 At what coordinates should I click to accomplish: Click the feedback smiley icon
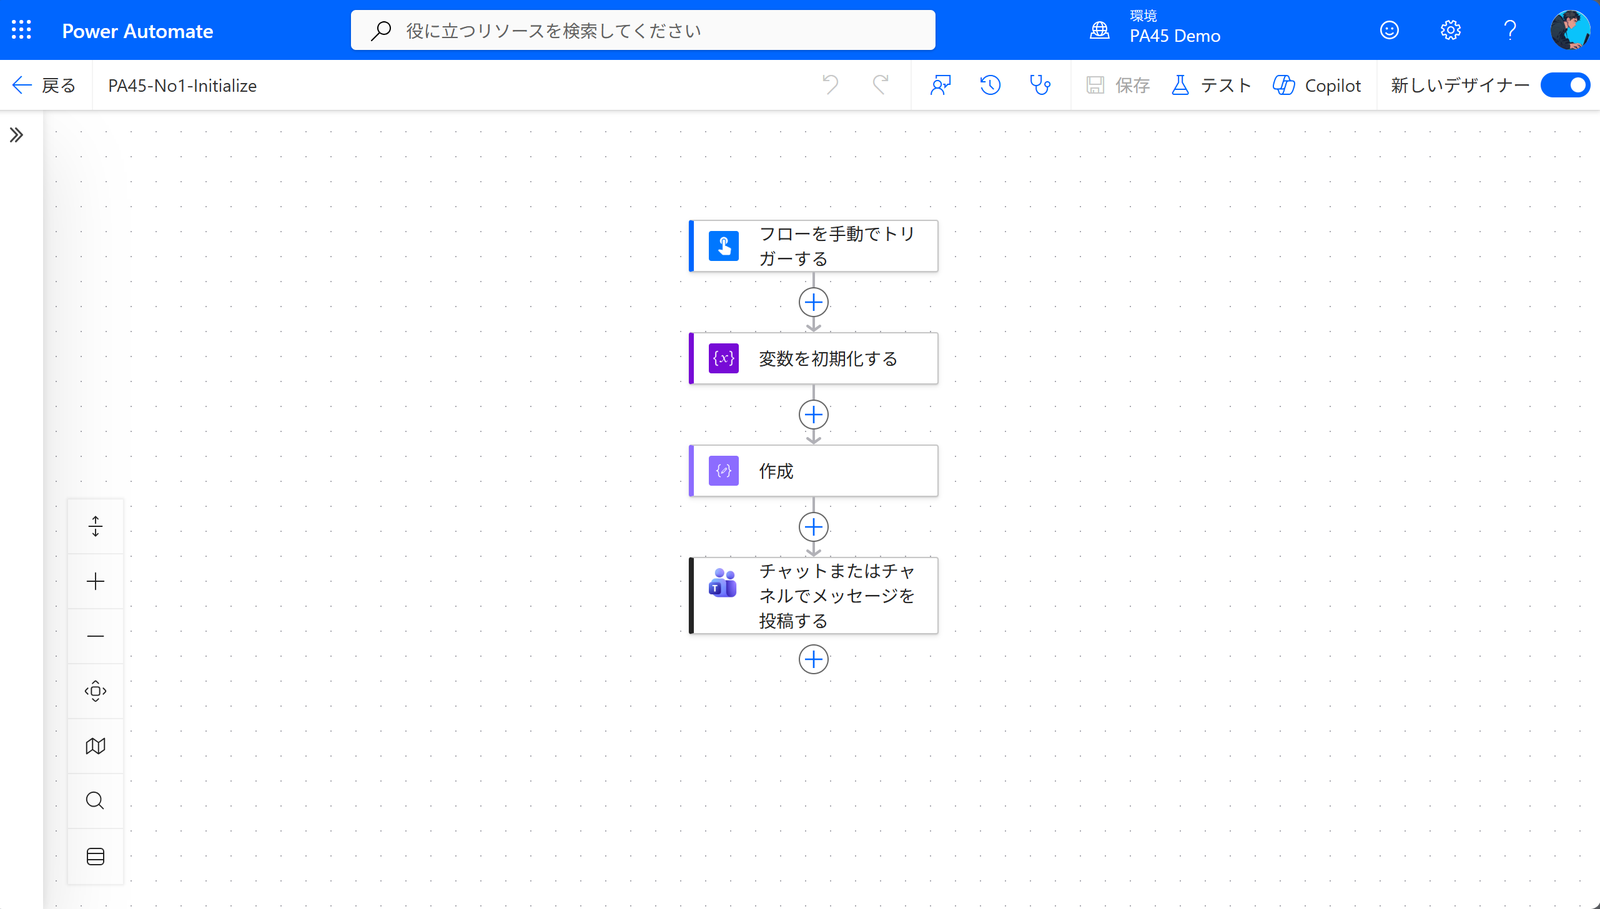point(1389,30)
